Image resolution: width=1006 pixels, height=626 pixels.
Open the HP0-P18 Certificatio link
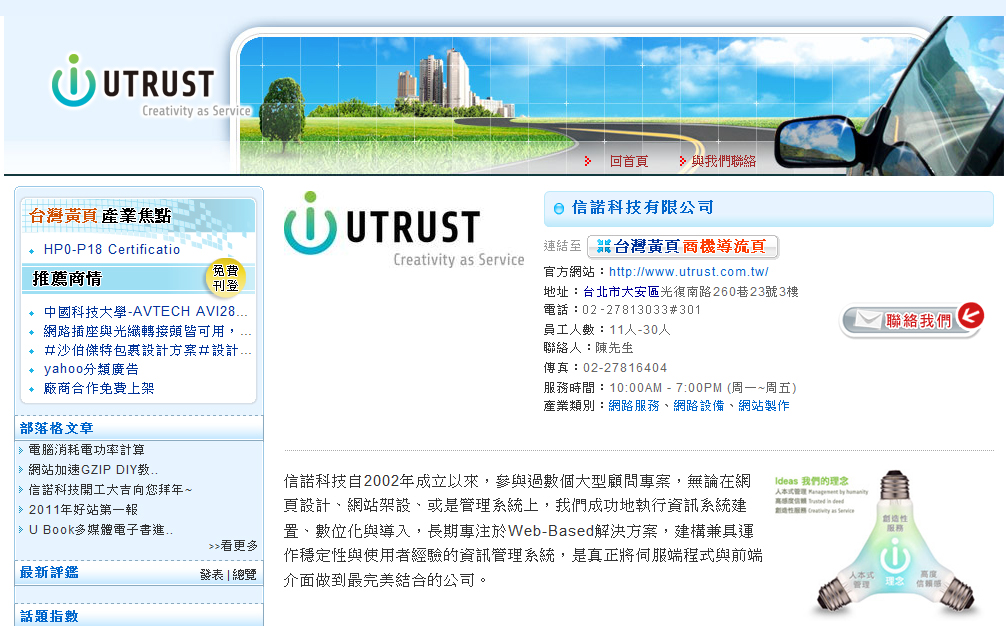[x=112, y=250]
